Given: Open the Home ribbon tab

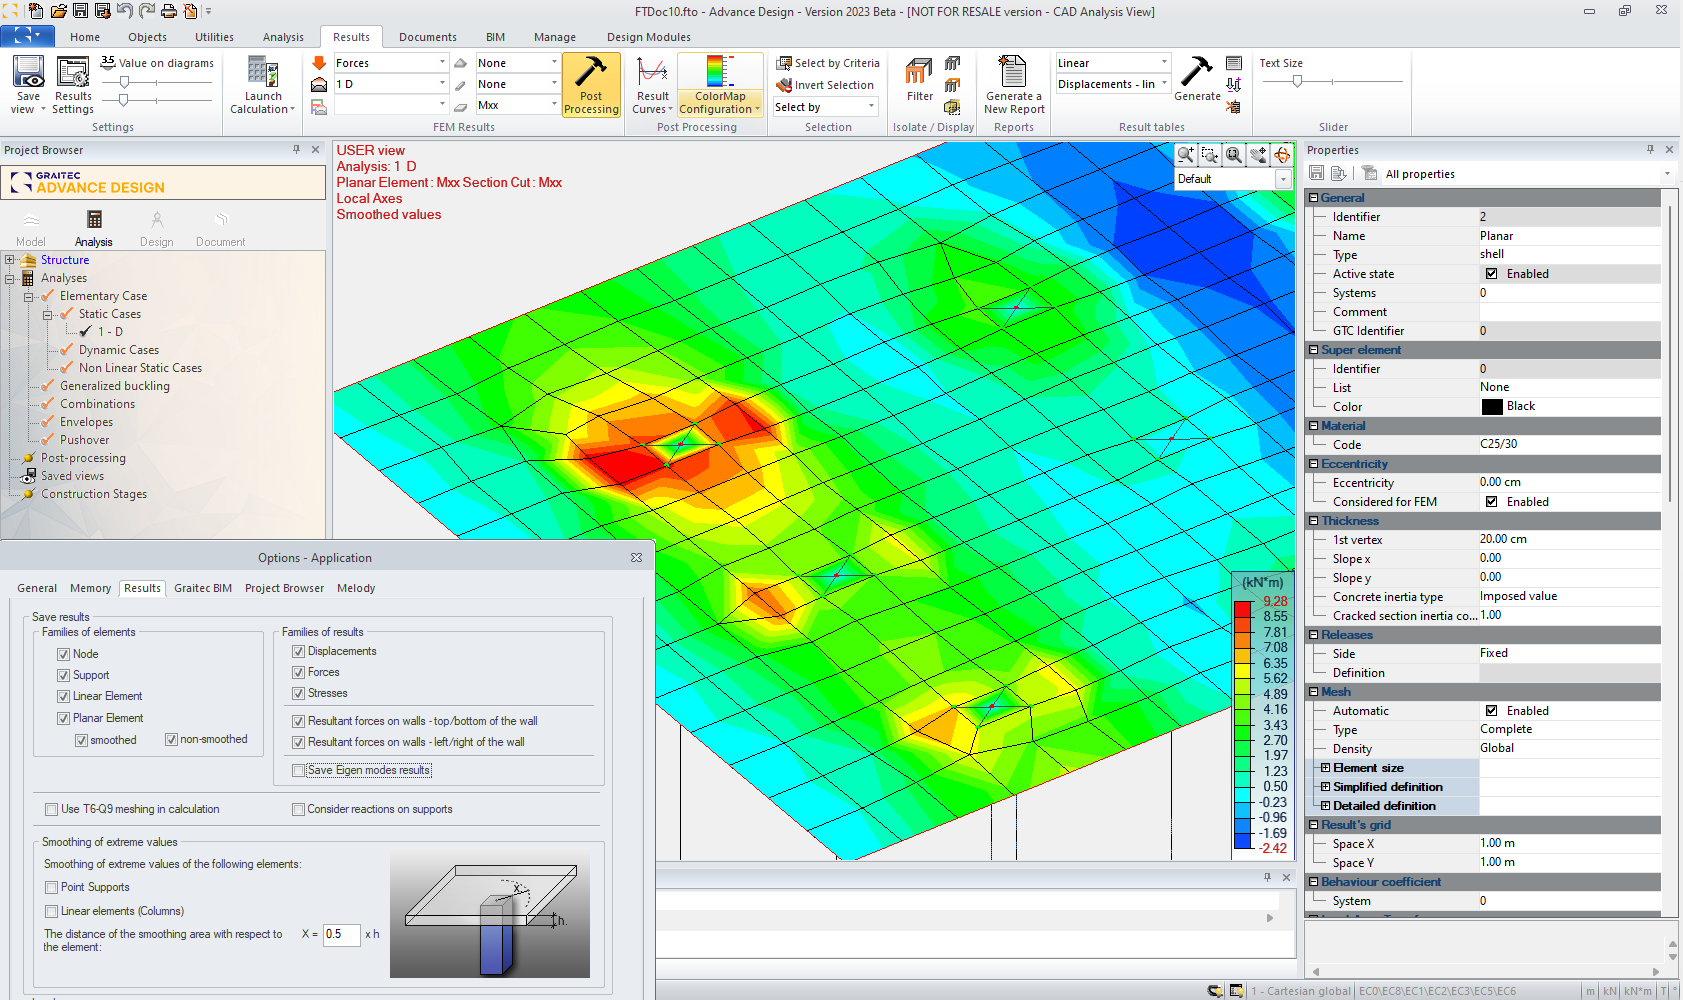Looking at the screenshot, I should pos(85,37).
